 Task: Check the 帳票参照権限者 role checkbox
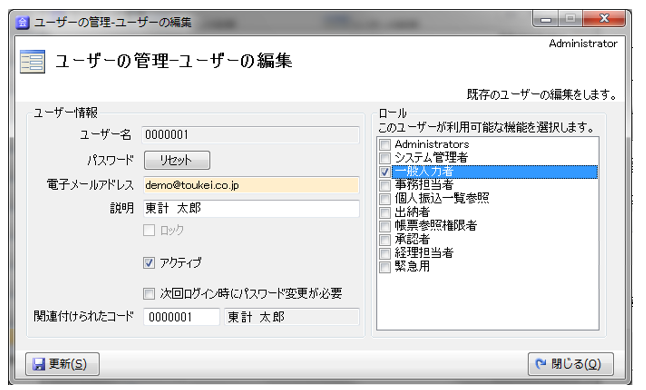385,226
